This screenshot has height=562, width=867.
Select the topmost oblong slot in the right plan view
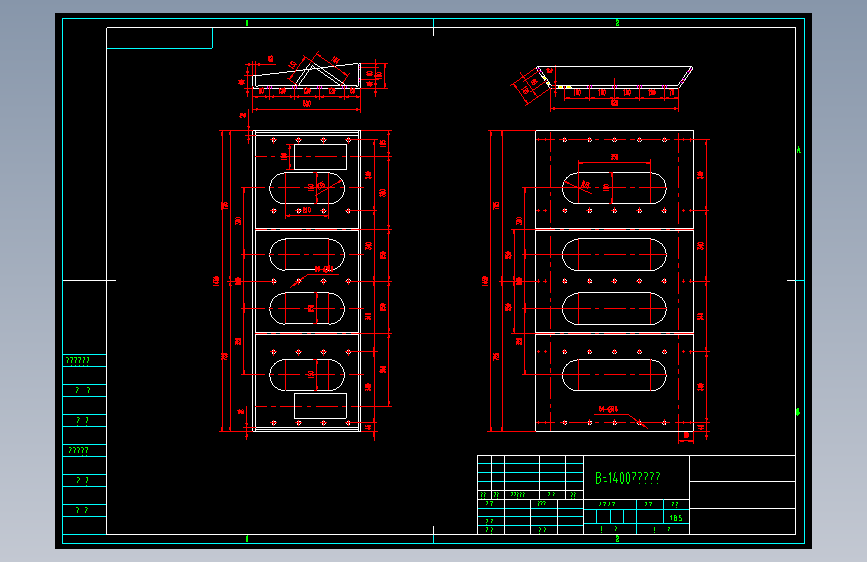(x=614, y=188)
